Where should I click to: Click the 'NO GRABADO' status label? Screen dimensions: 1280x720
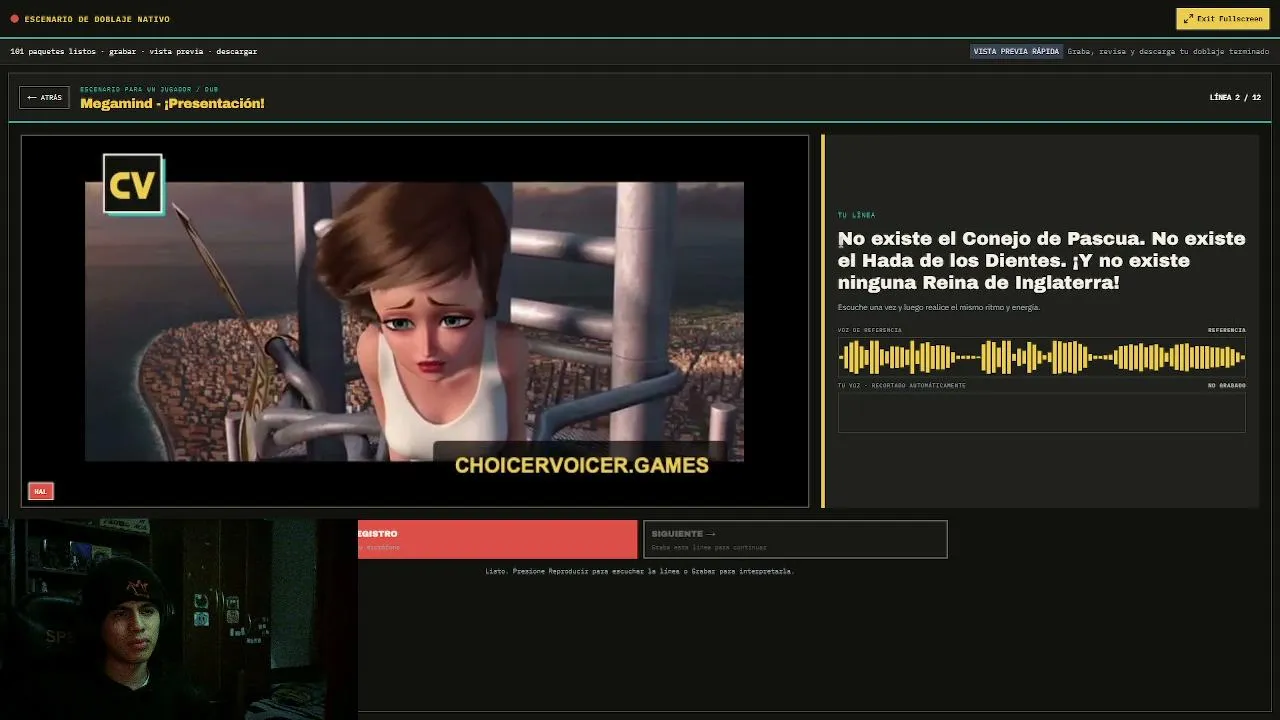click(1226, 385)
